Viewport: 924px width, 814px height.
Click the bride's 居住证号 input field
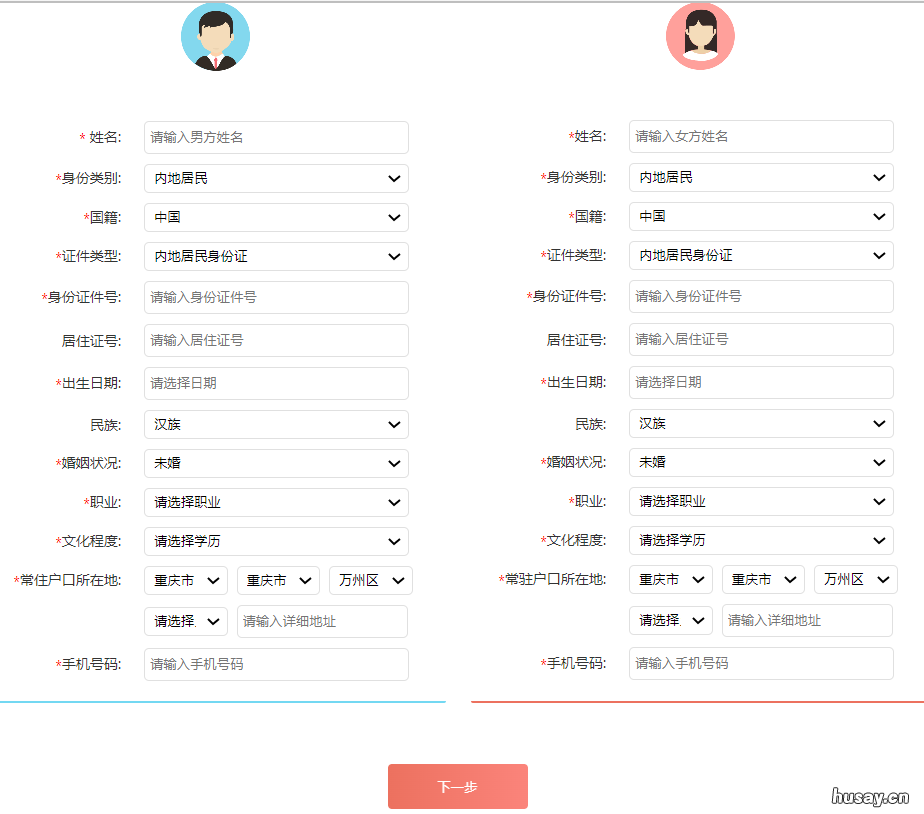click(x=761, y=339)
